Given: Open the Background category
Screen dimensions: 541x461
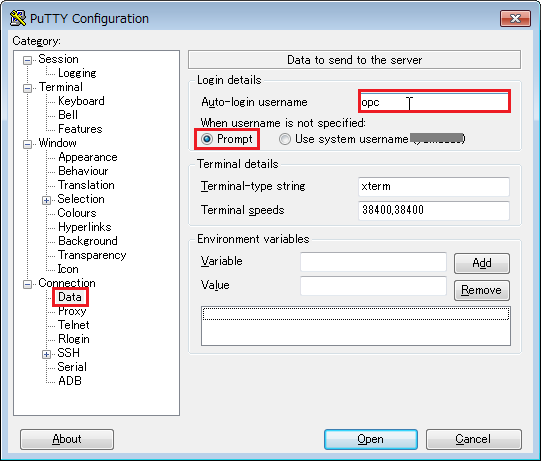Looking at the screenshot, I should (x=88, y=241).
